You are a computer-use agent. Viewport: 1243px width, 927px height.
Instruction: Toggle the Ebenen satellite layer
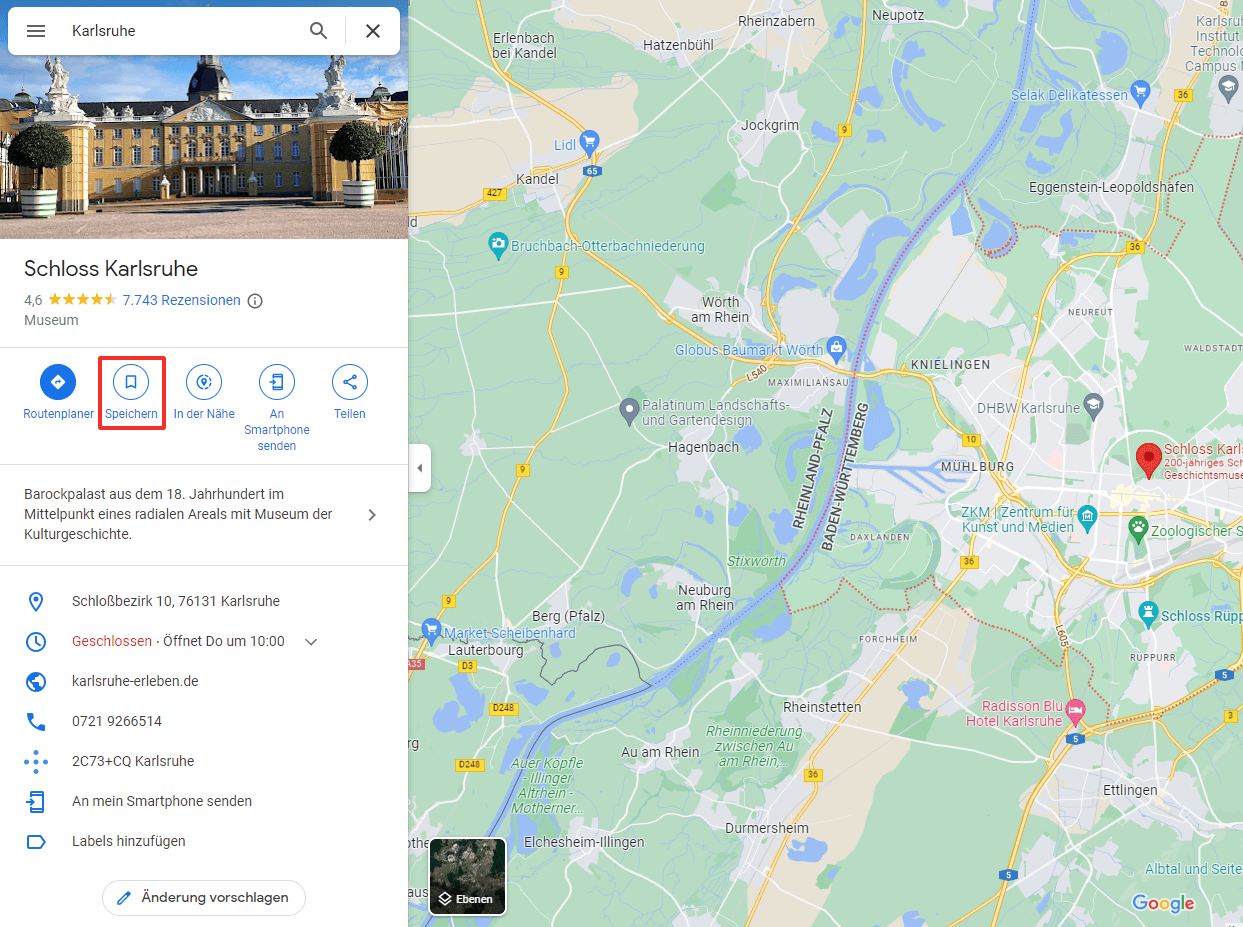point(467,876)
